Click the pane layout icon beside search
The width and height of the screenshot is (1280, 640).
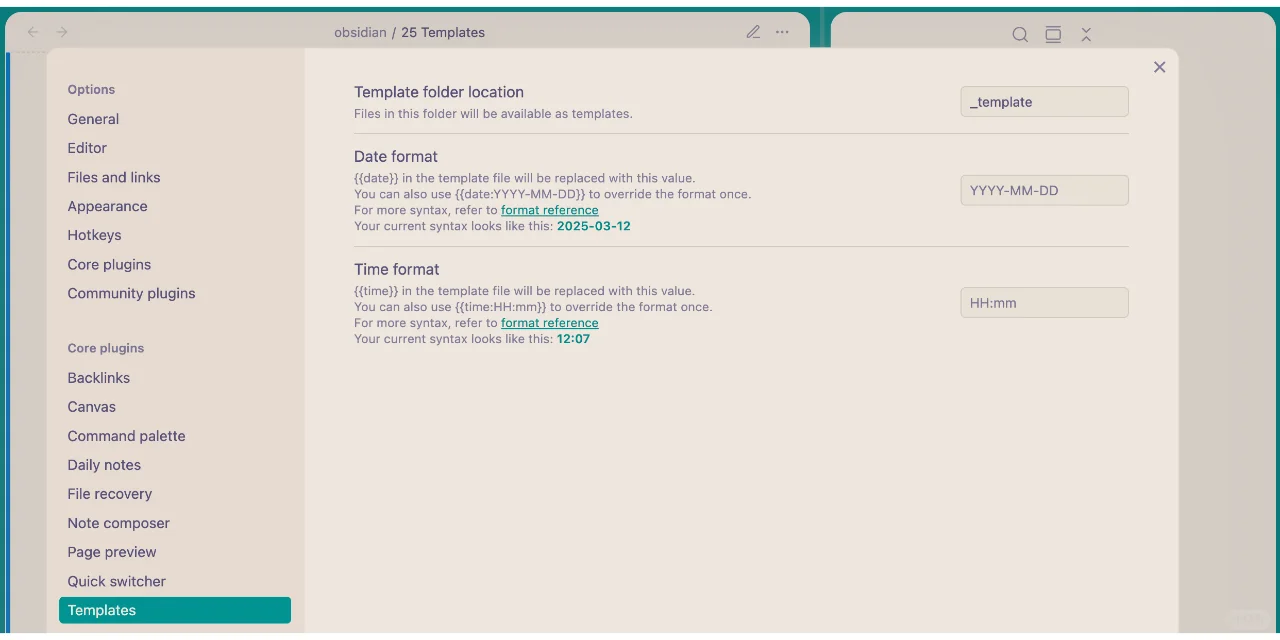coord(1053,34)
